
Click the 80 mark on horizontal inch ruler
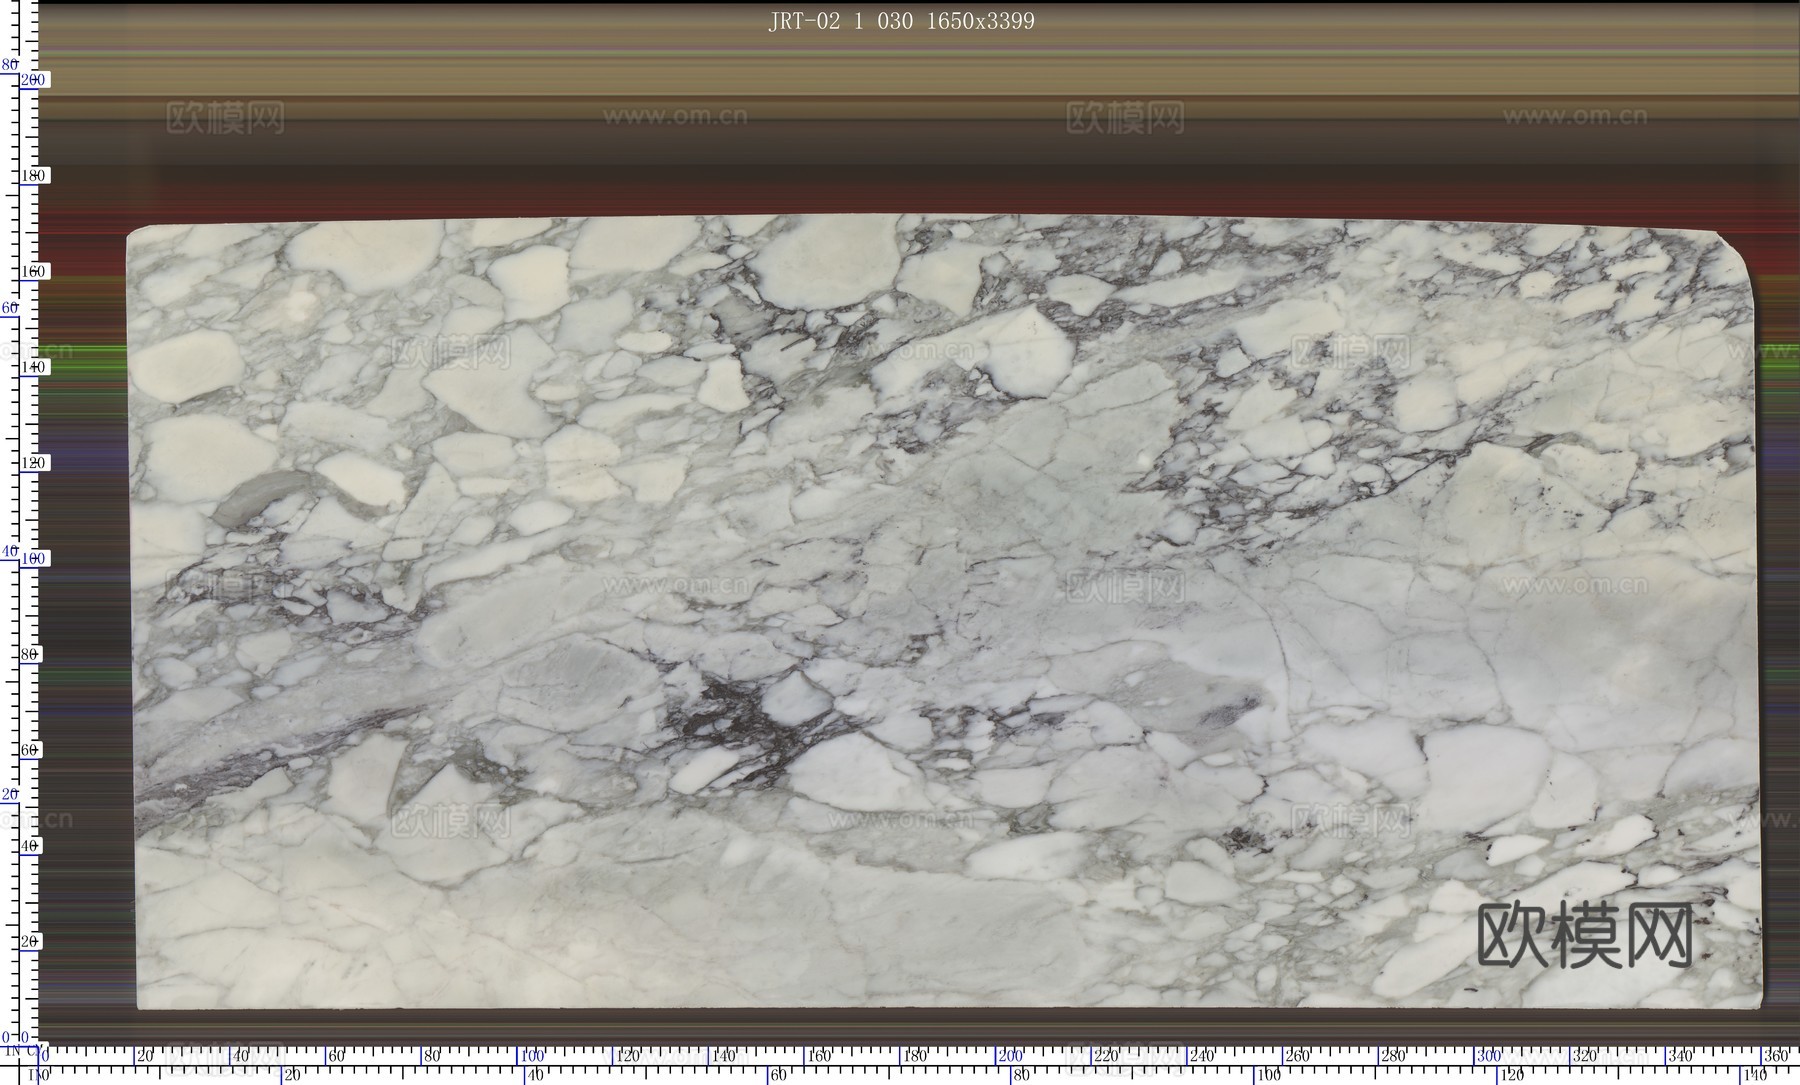pos(1021,1076)
